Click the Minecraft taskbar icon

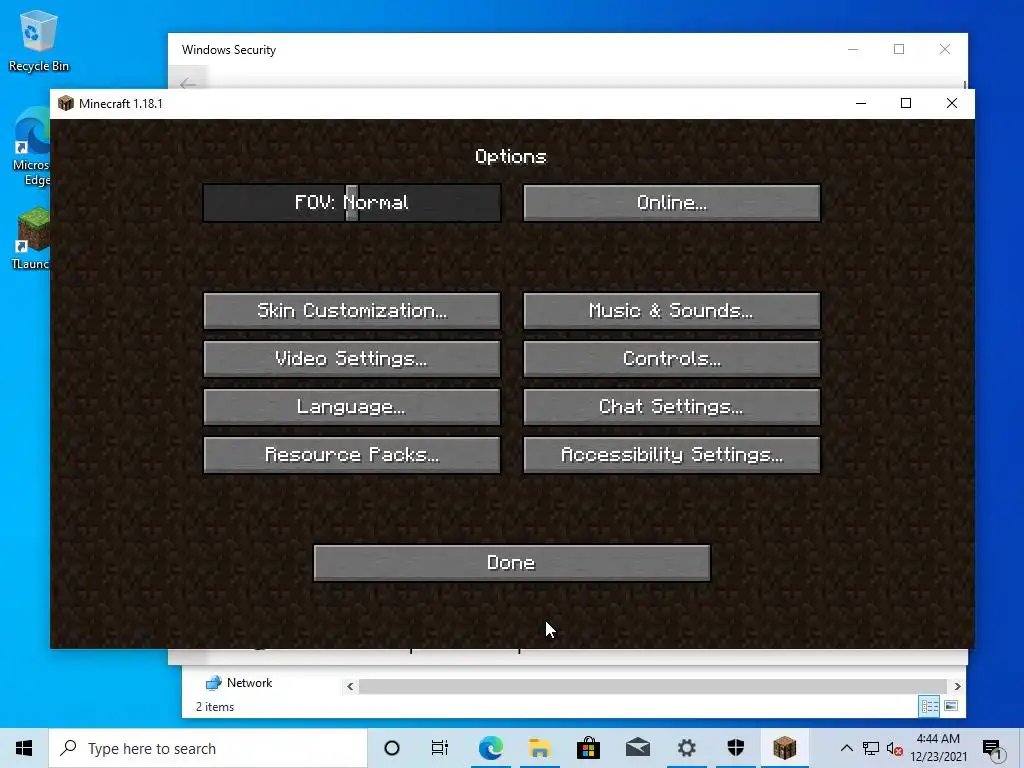(x=784, y=748)
